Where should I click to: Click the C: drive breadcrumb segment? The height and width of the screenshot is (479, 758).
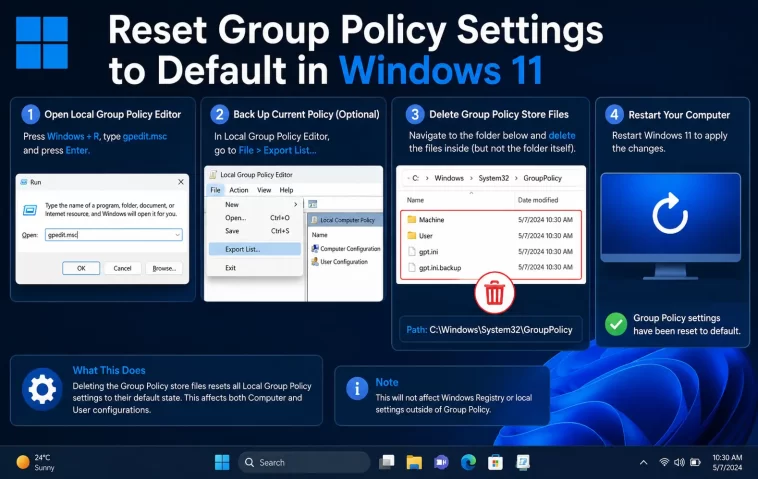click(x=415, y=178)
